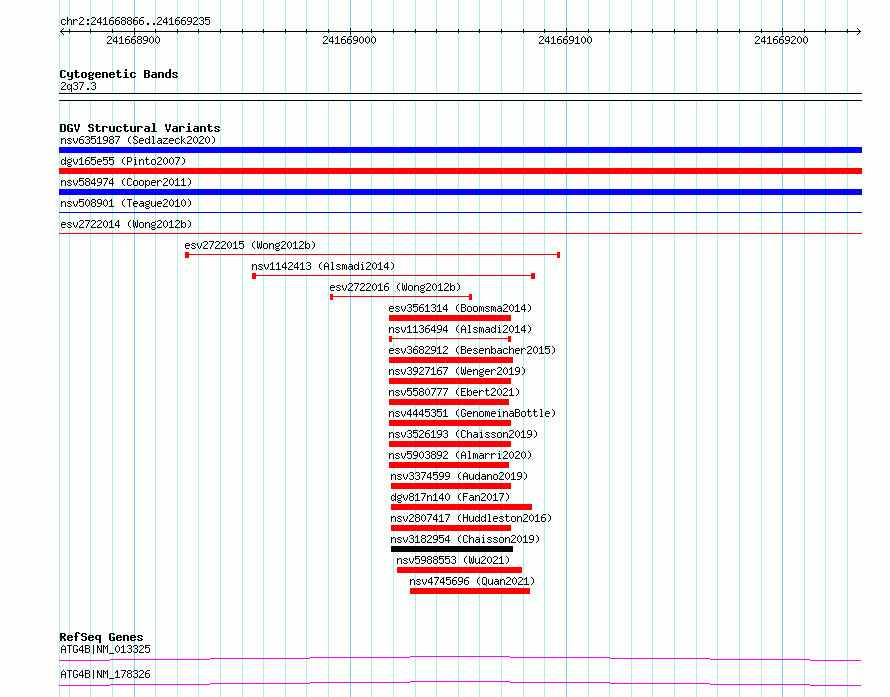Click the right arrow on the ruler
This screenshot has height=697, width=890.
(859, 31)
